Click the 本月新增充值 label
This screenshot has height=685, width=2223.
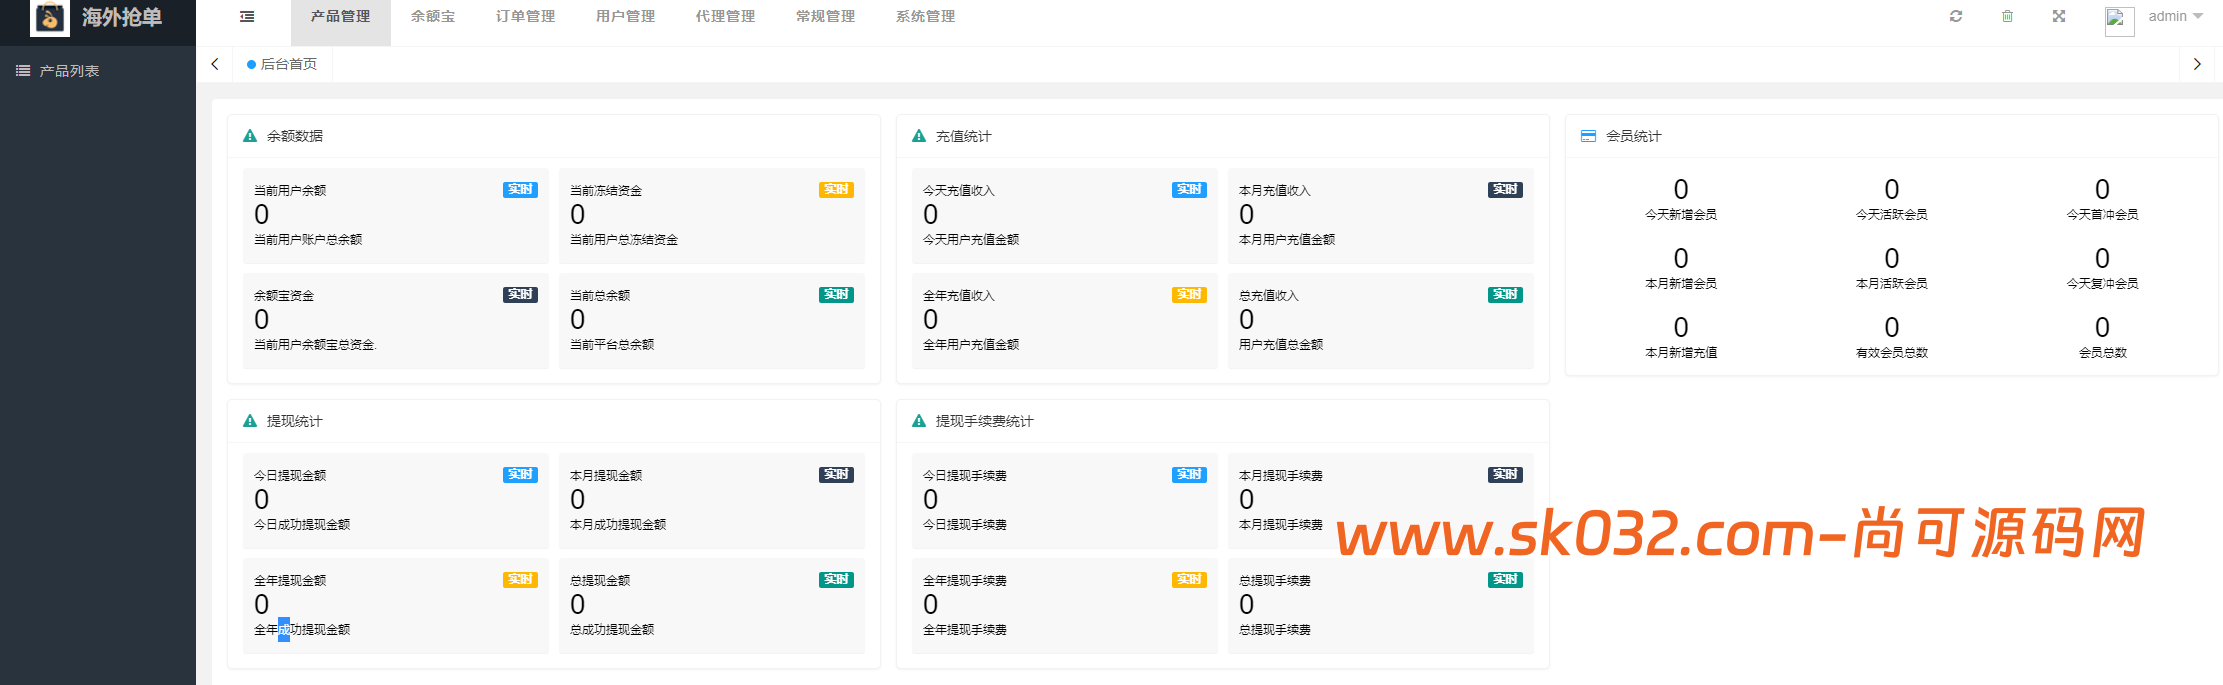(1681, 353)
